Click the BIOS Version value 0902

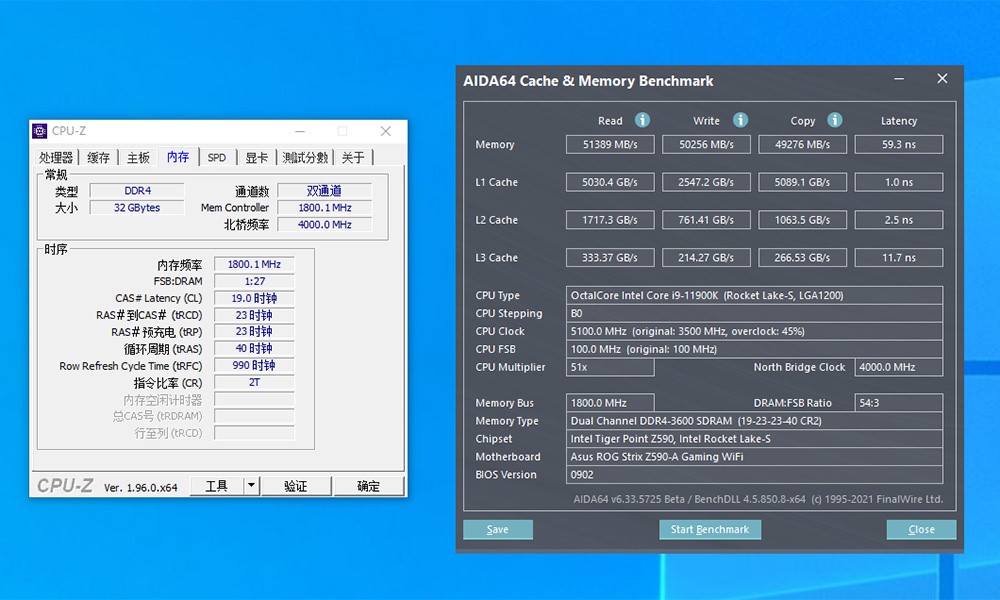[x=754, y=474]
